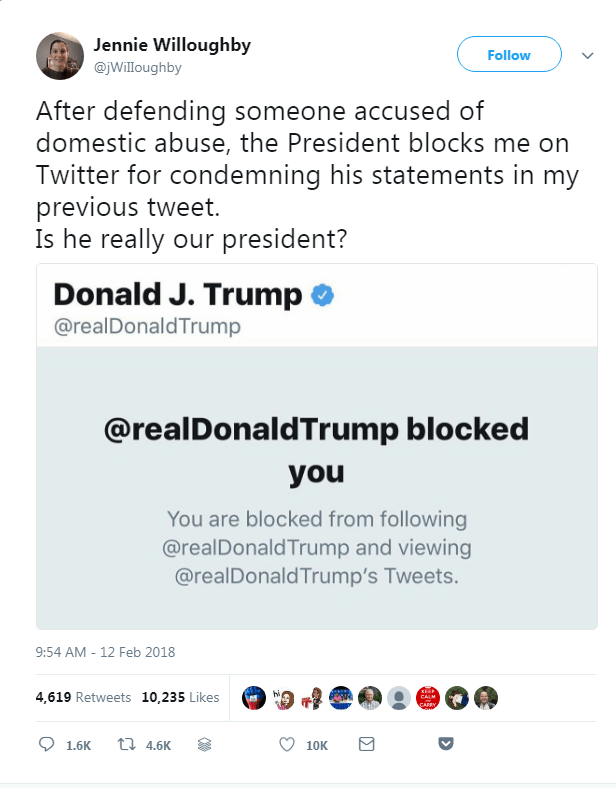This screenshot has width=616, height=788.
Task: Click the Buffer stacked layers icon
Action: pyautogui.click(x=204, y=744)
